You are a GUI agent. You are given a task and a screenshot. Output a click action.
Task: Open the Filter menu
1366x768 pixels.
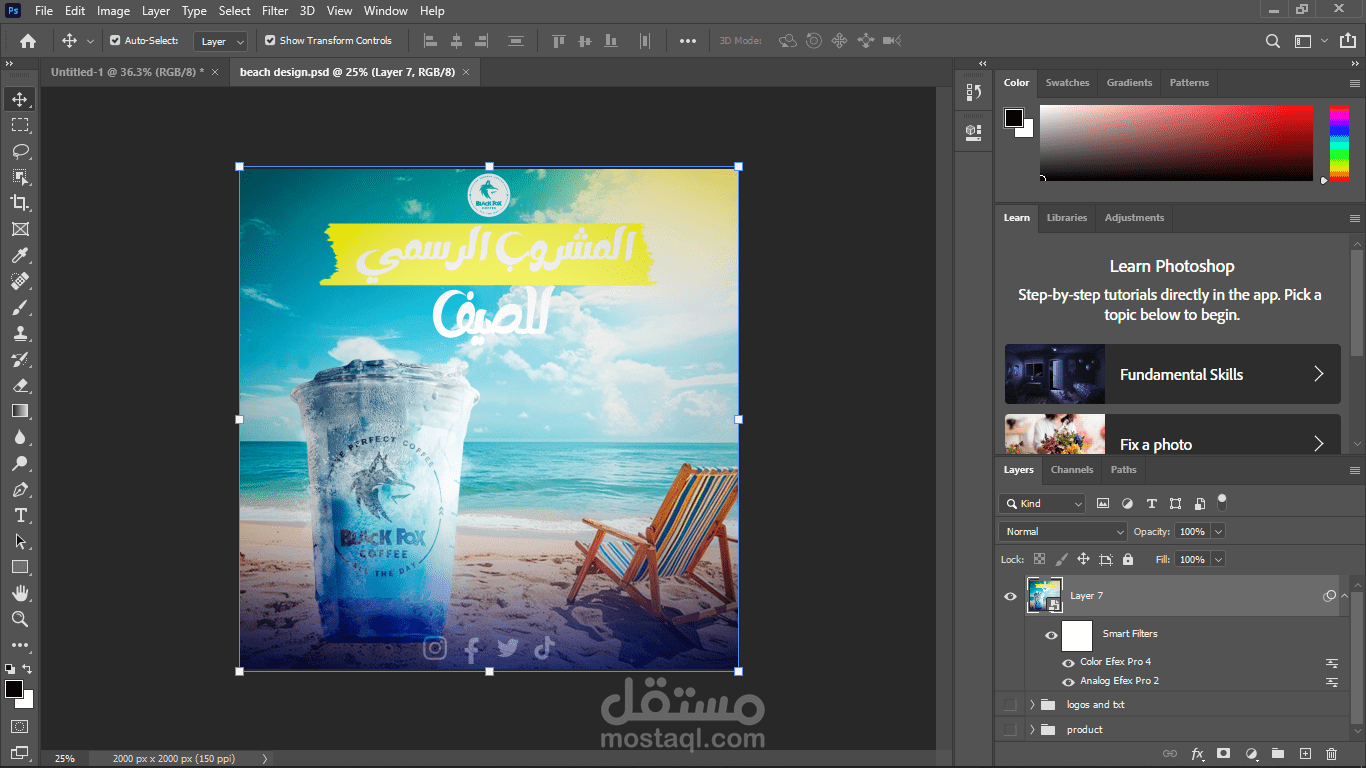(275, 11)
